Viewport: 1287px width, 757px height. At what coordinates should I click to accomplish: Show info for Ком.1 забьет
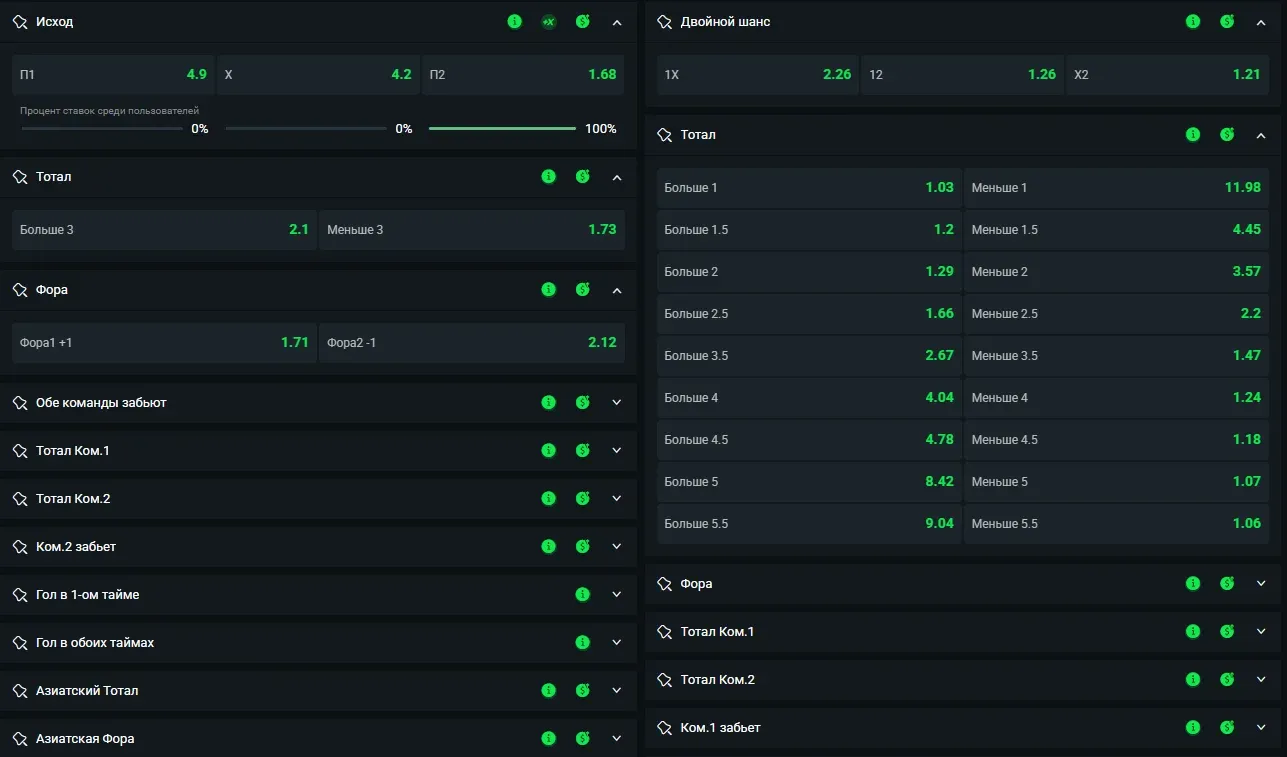1193,728
